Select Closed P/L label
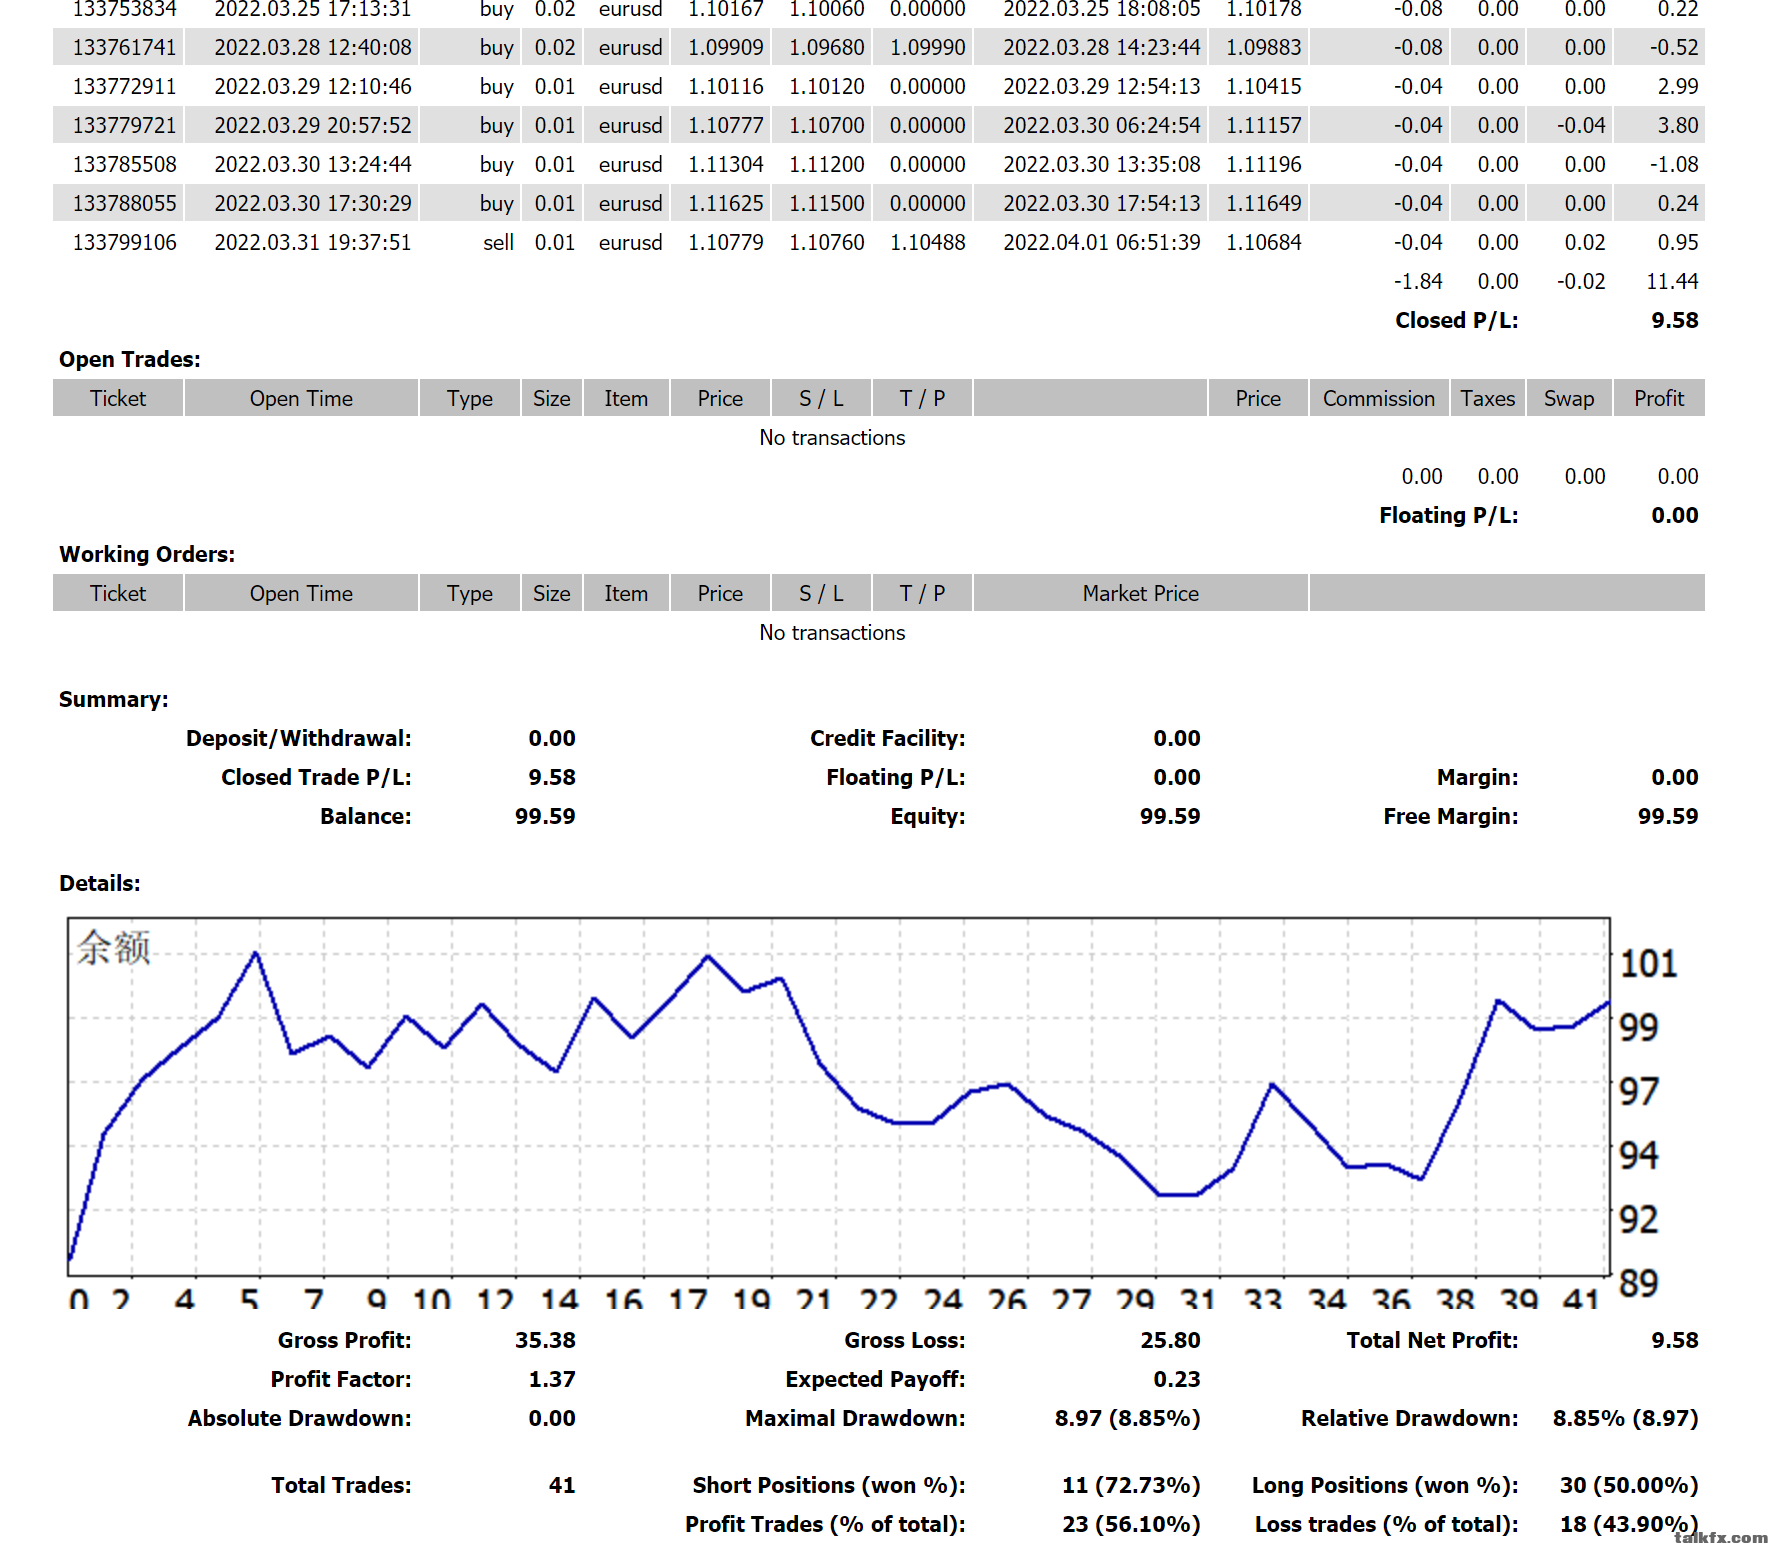The image size is (1773, 1549). tap(1456, 320)
